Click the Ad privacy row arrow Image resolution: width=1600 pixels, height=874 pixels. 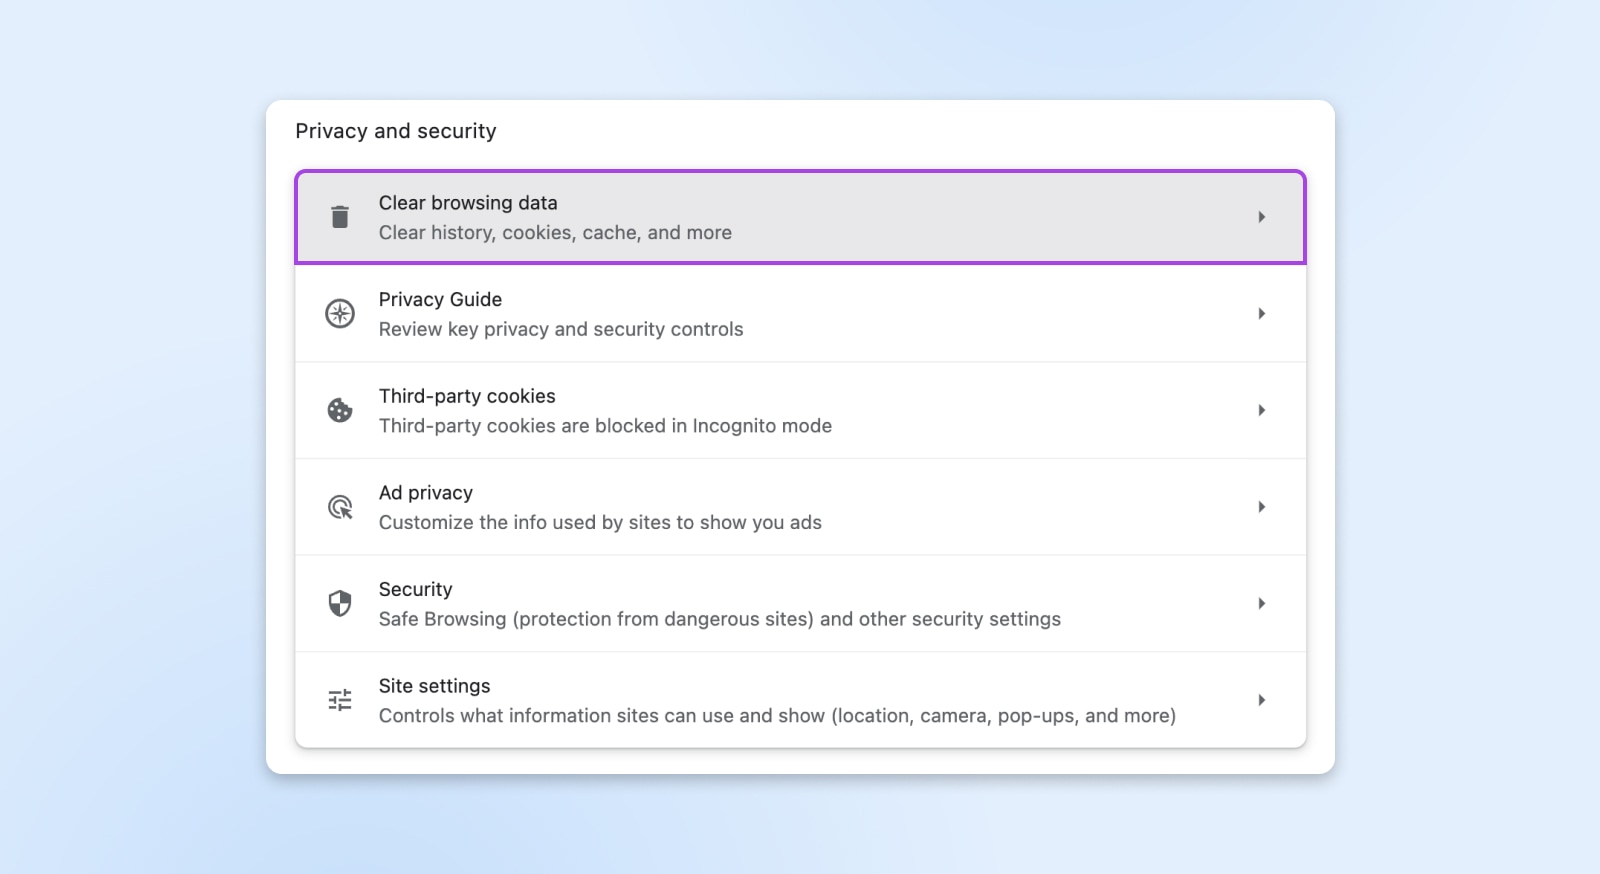point(1261,507)
